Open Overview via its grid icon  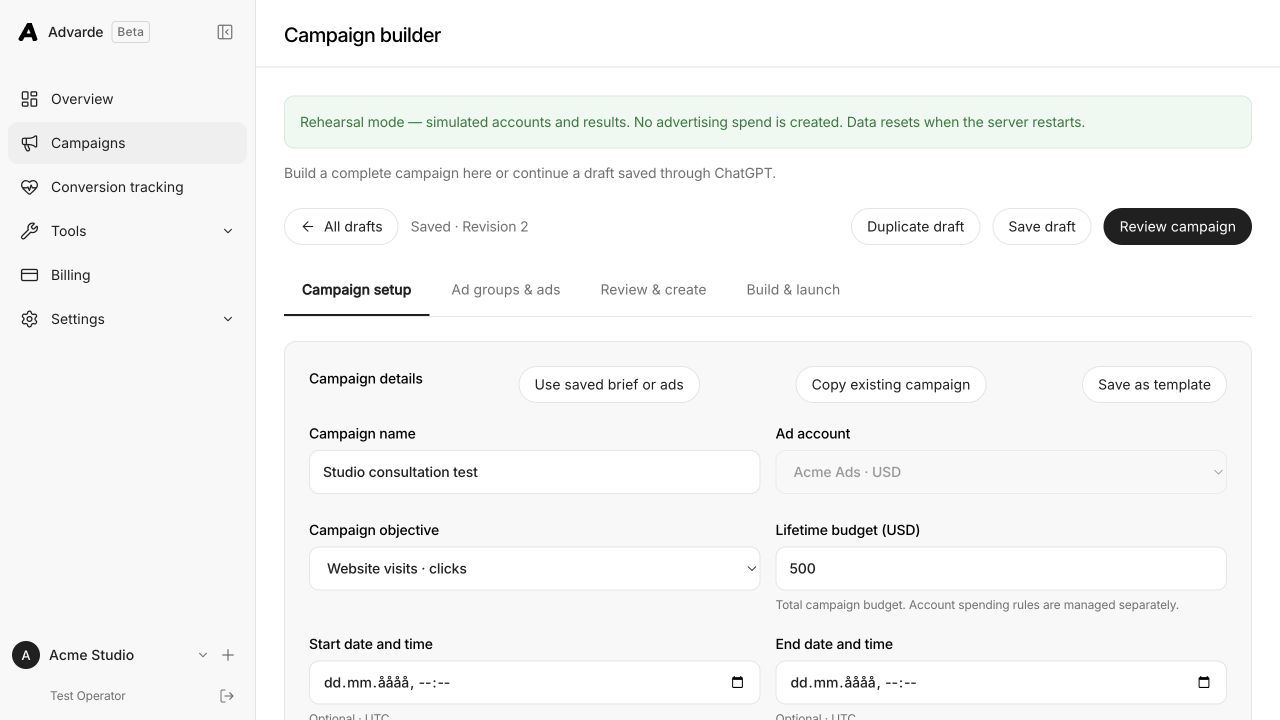(x=30, y=99)
